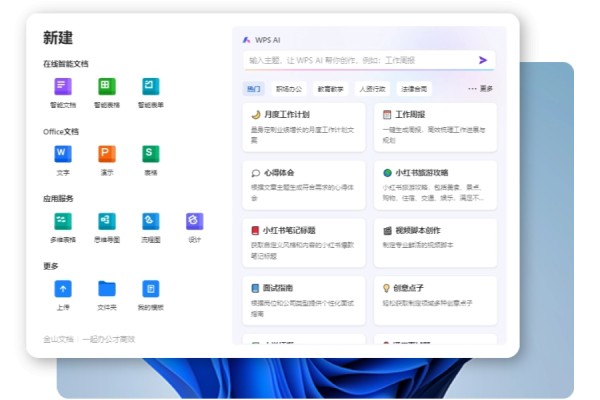Viewport: 600px width, 400px height.
Task: Create a new 表格 Office spreadsheet
Action: pos(150,154)
